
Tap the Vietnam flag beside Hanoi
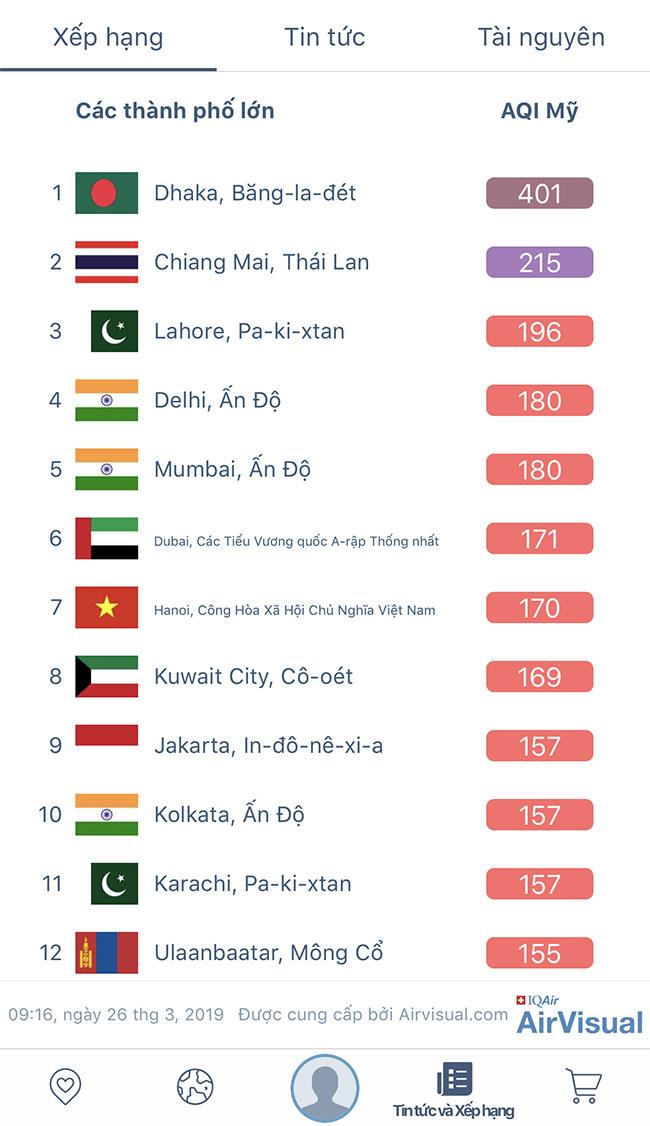pyautogui.click(x=106, y=608)
